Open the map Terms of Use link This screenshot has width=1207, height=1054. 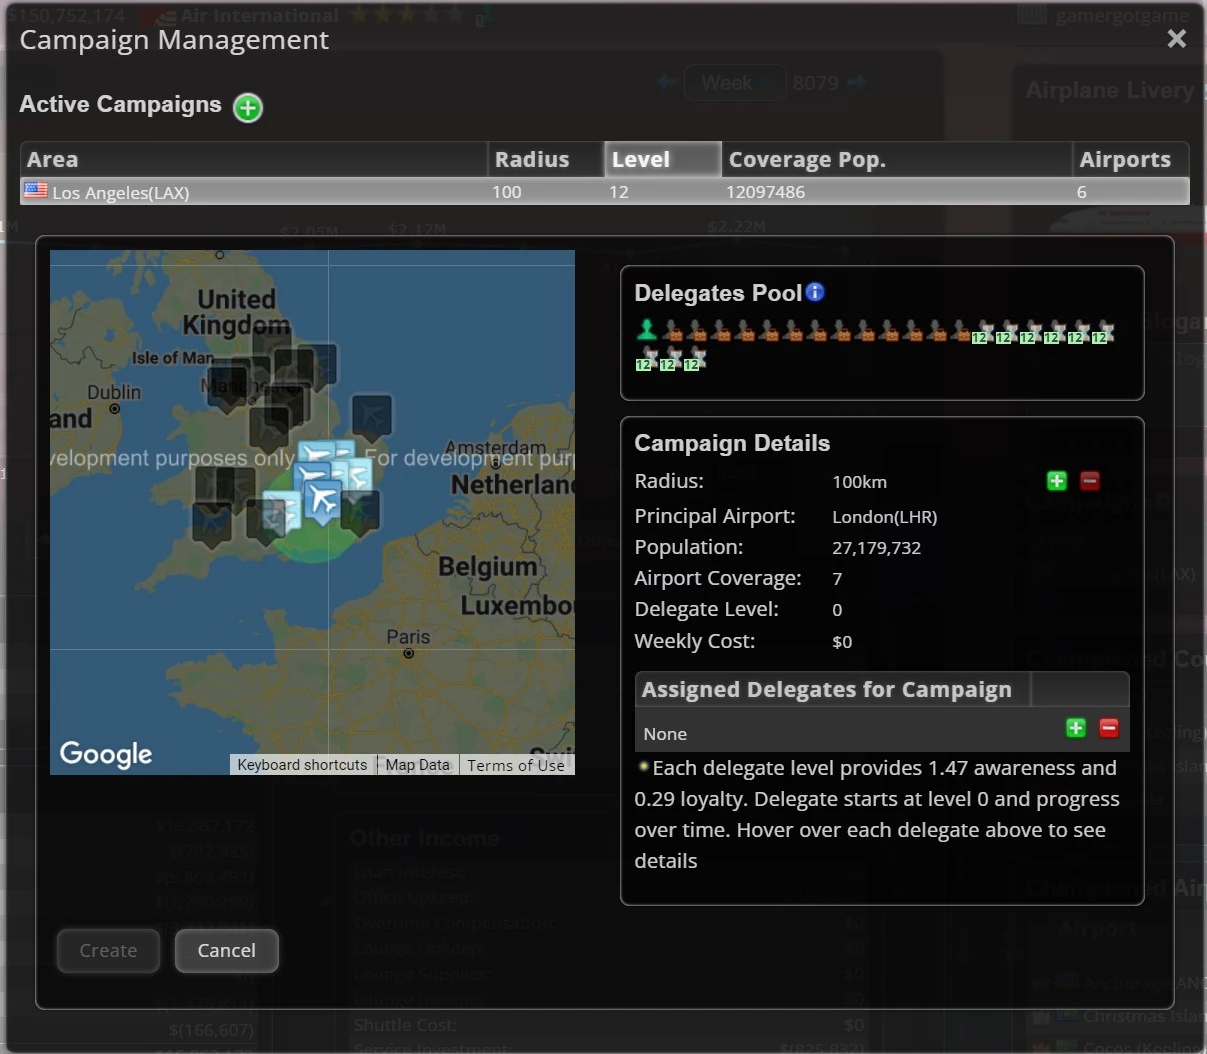[516, 765]
